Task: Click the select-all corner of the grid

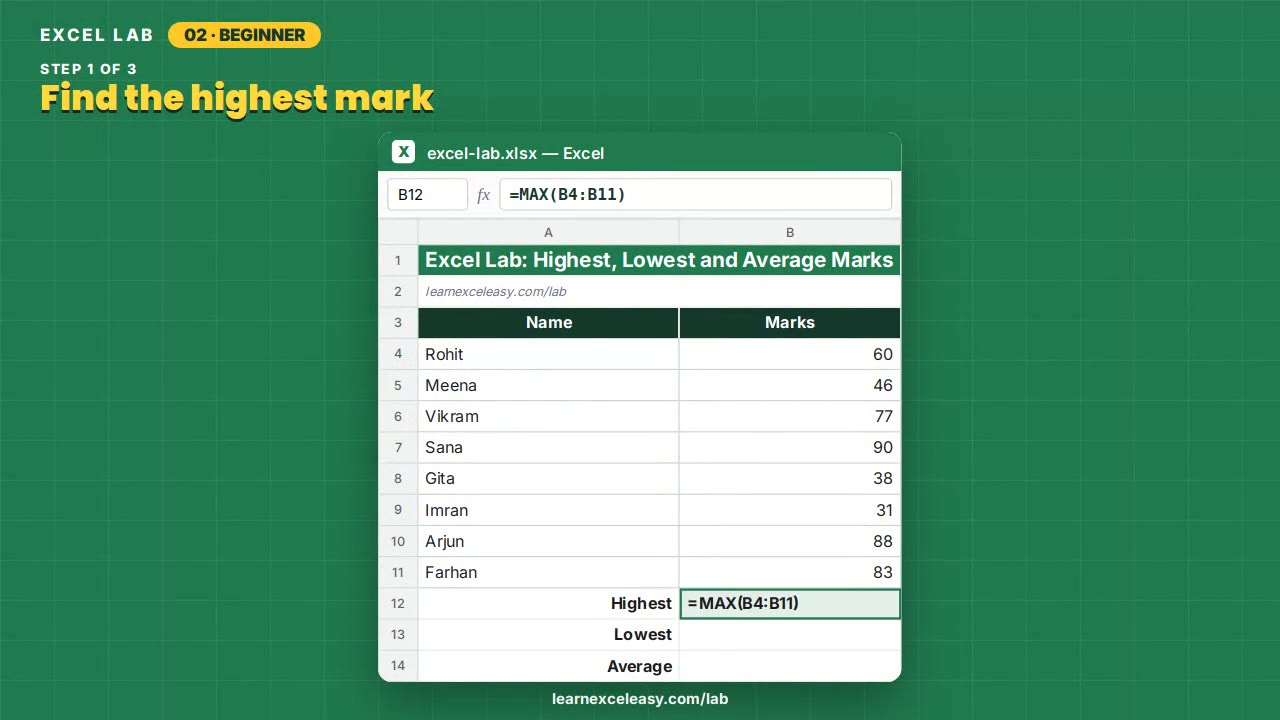Action: 398,232
